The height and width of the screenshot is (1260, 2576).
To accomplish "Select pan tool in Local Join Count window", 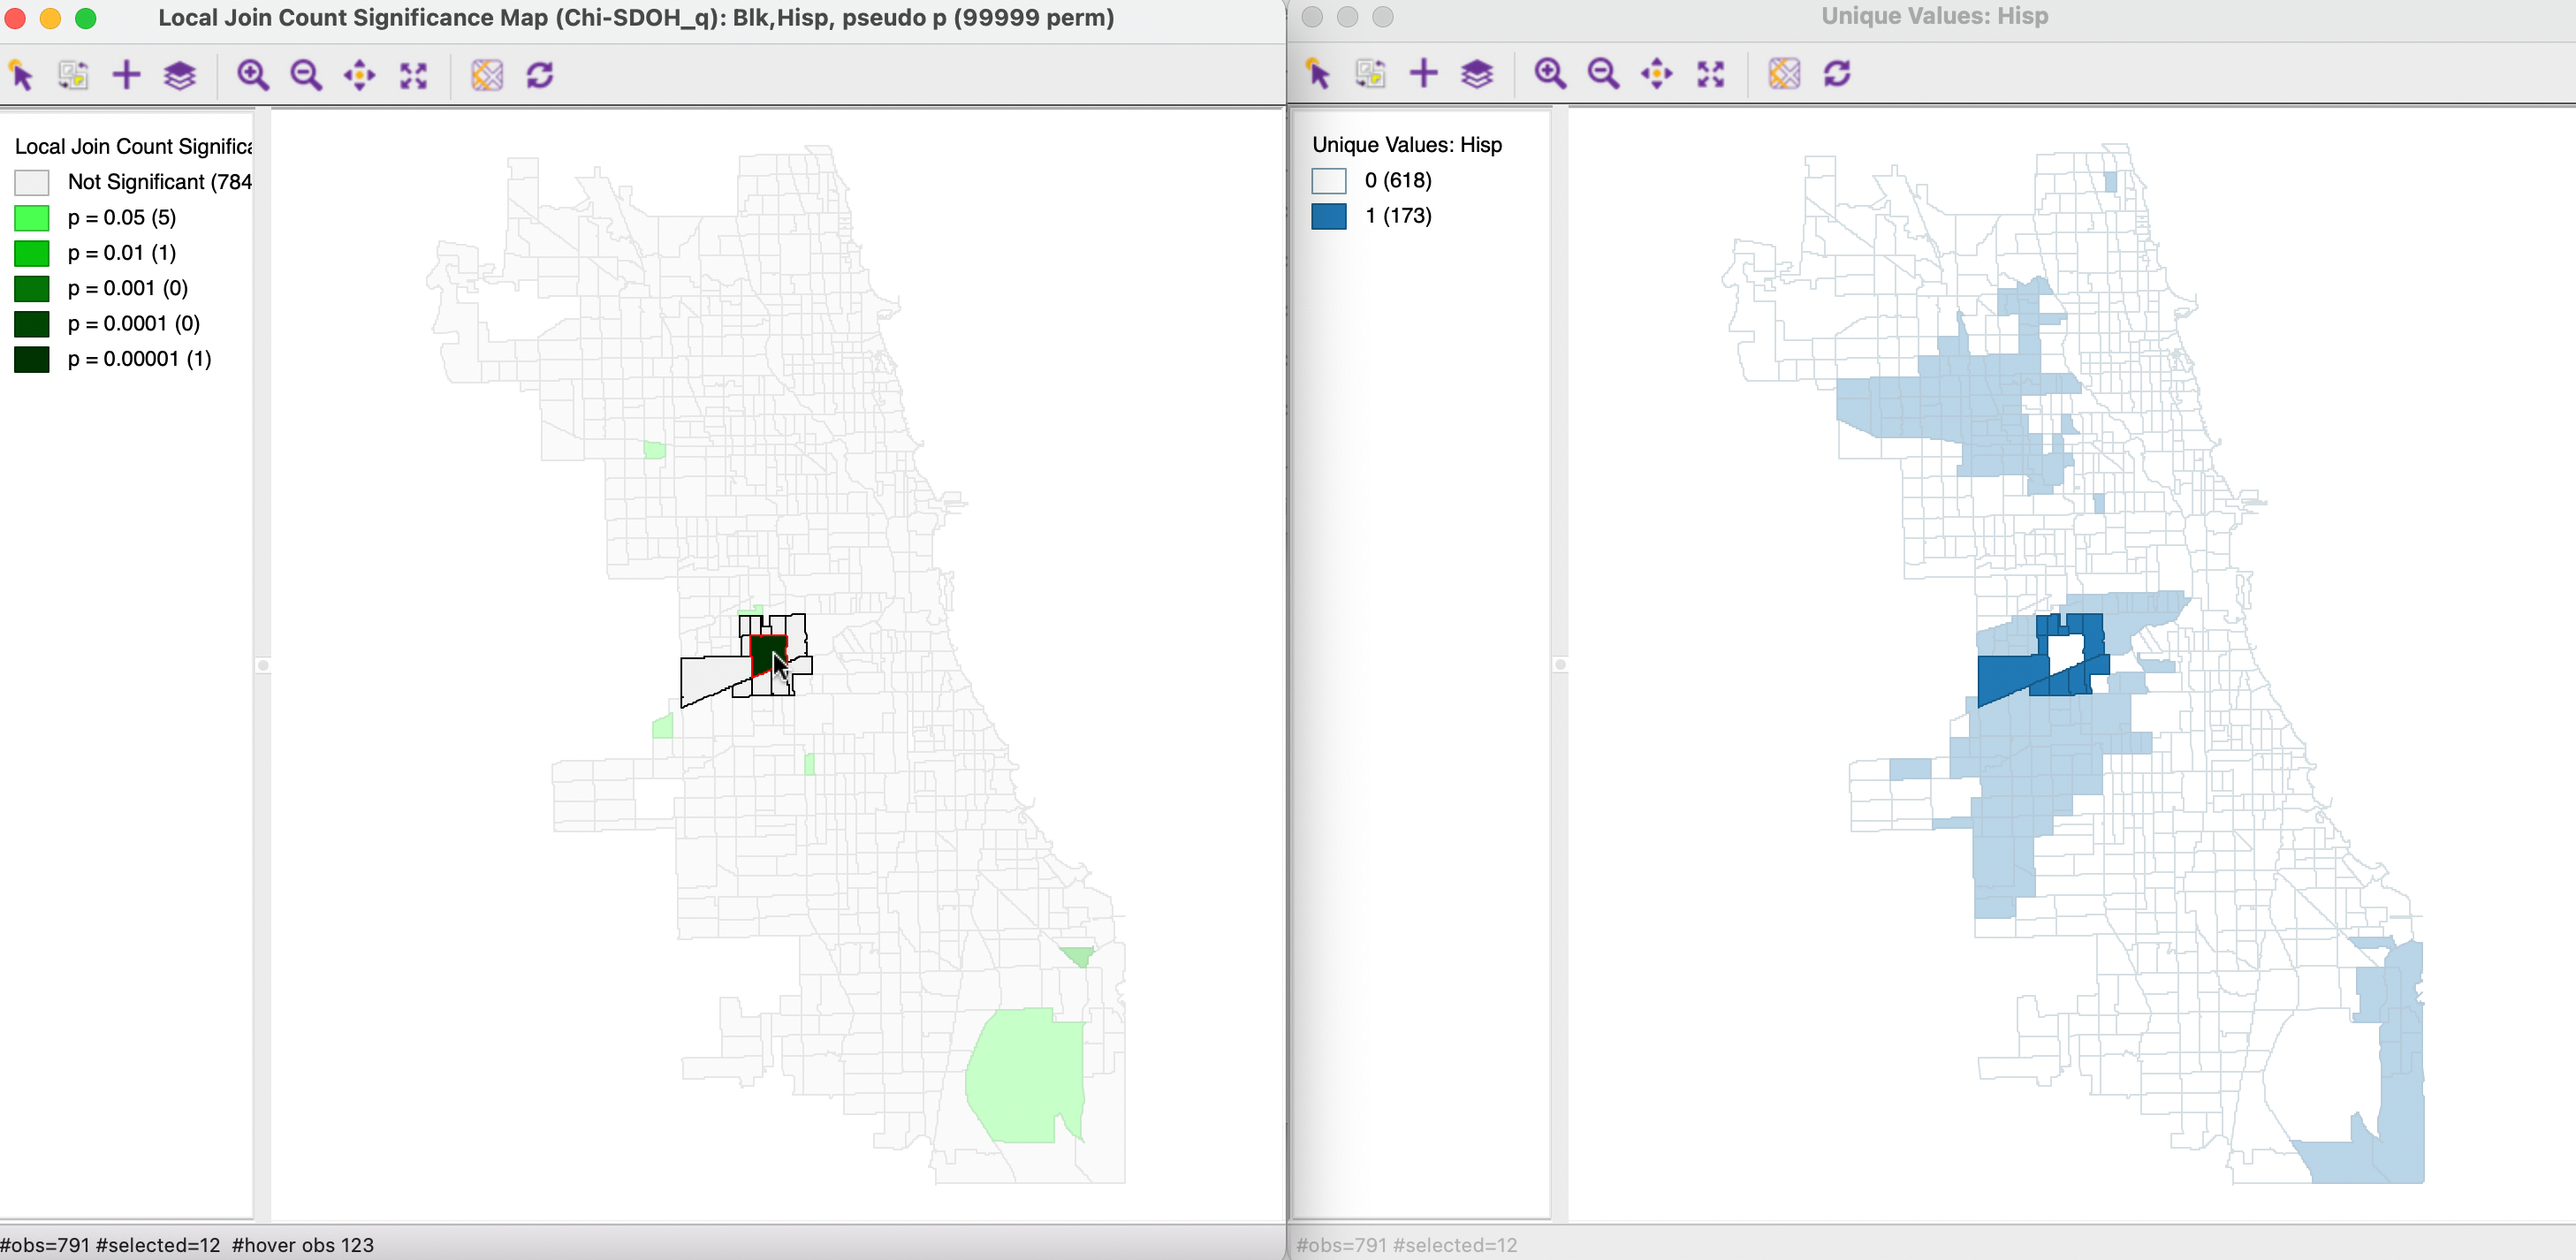I will (x=359, y=75).
